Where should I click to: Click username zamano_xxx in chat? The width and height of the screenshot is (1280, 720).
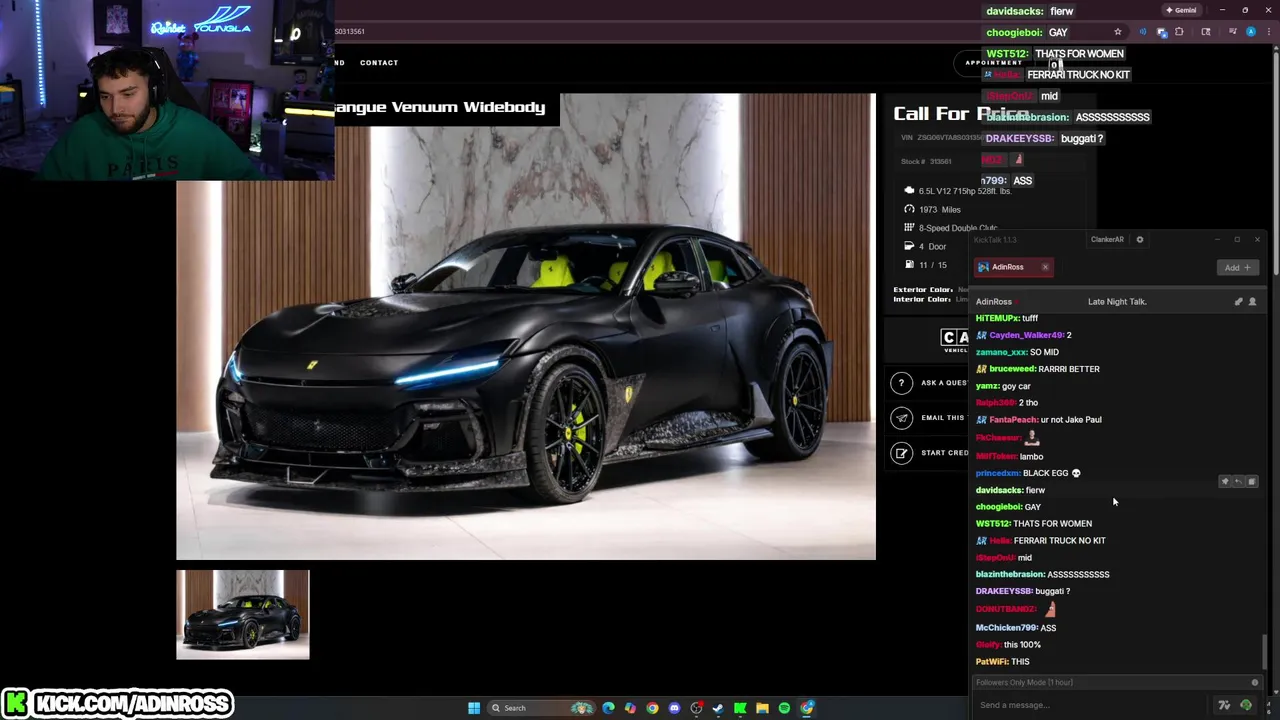pos(1001,352)
